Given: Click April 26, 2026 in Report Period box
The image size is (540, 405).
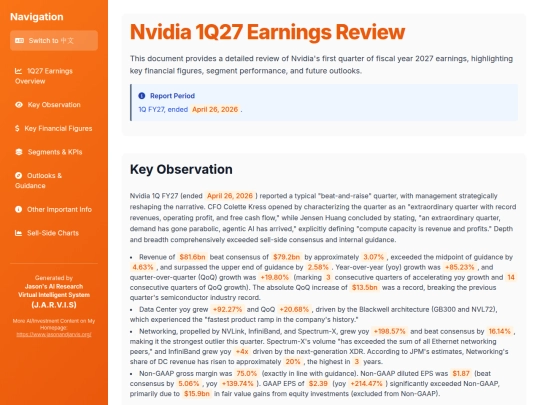Looking at the screenshot, I should click(x=215, y=110).
